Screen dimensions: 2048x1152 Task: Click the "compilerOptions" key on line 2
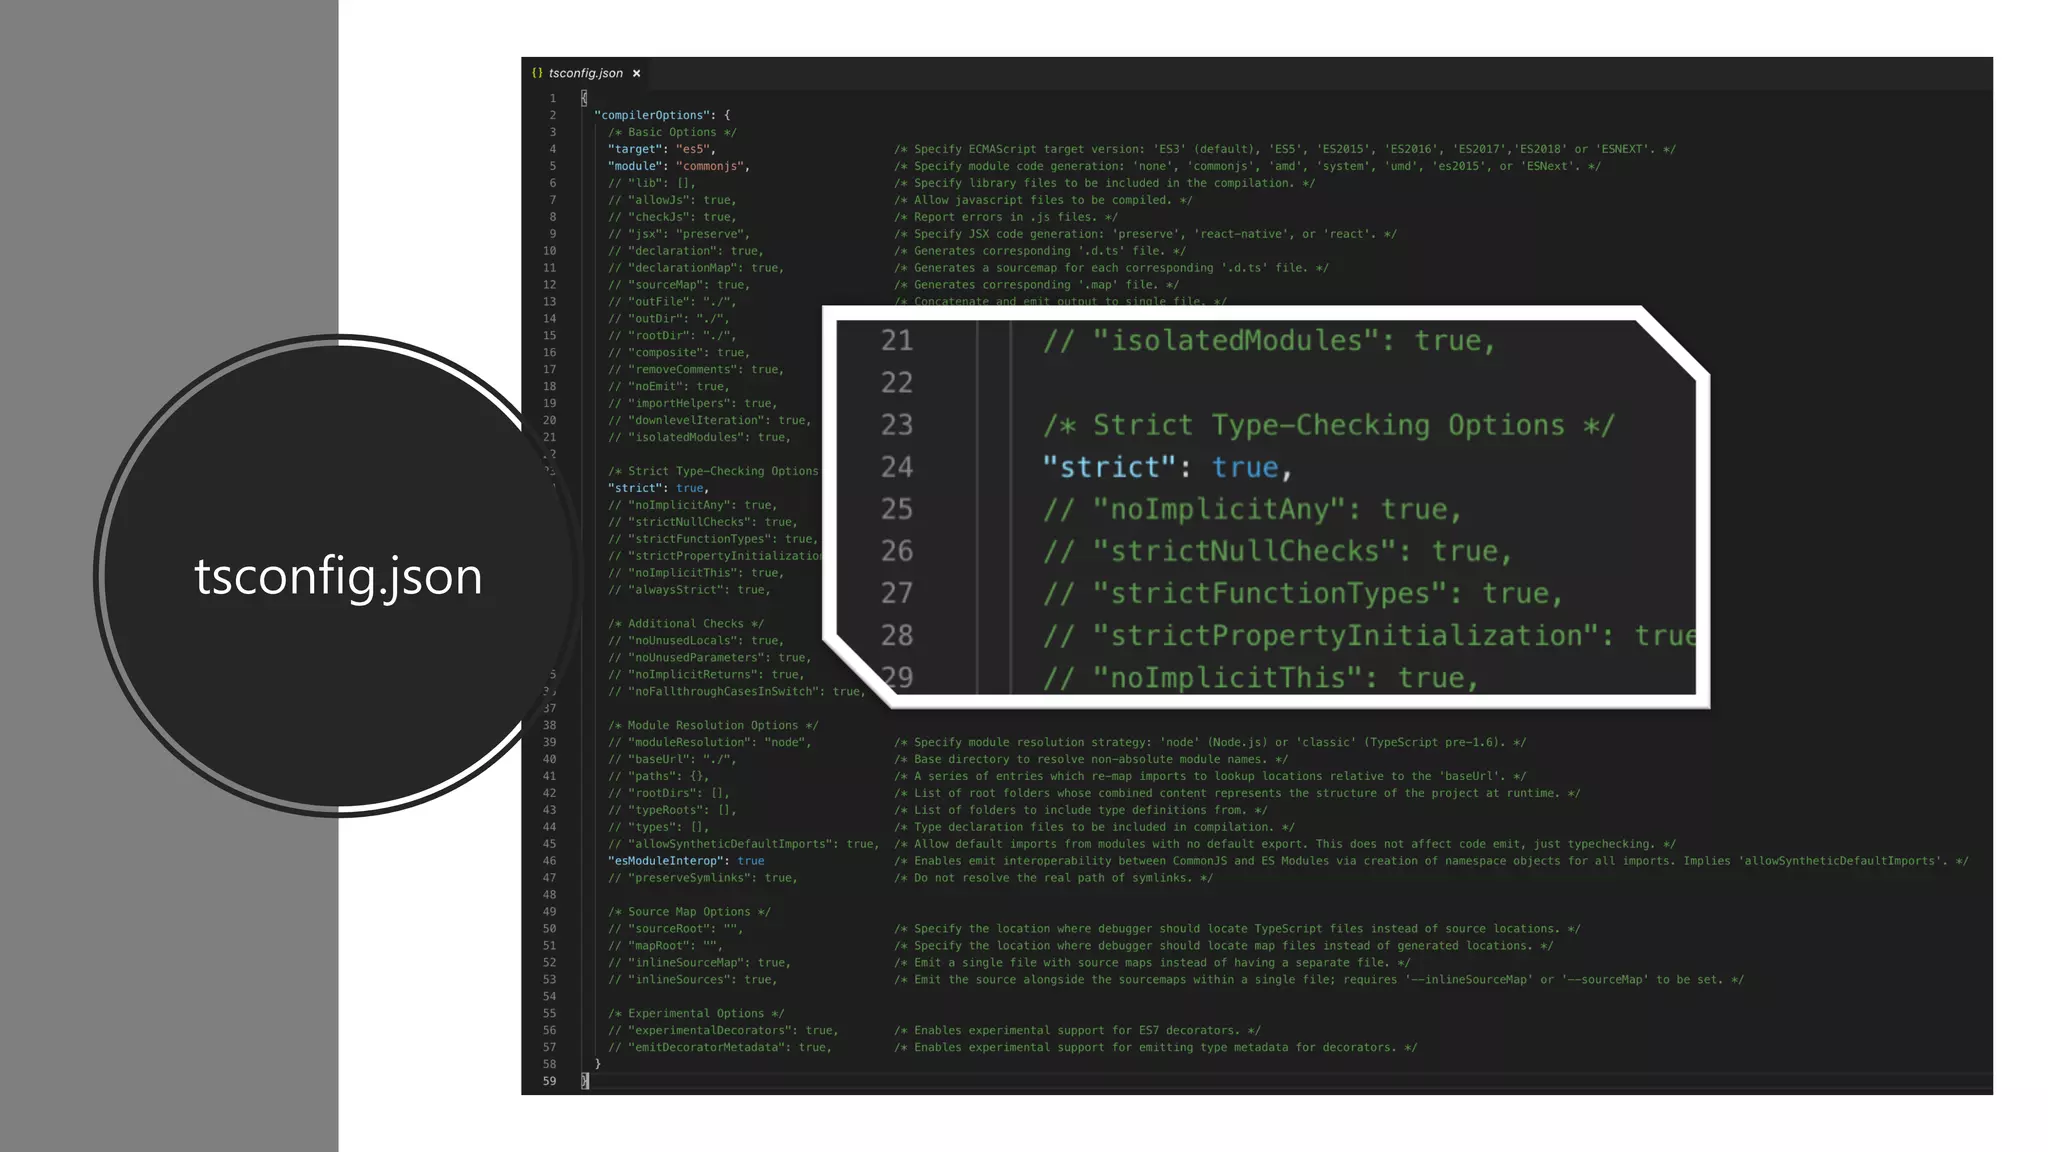[x=652, y=115]
